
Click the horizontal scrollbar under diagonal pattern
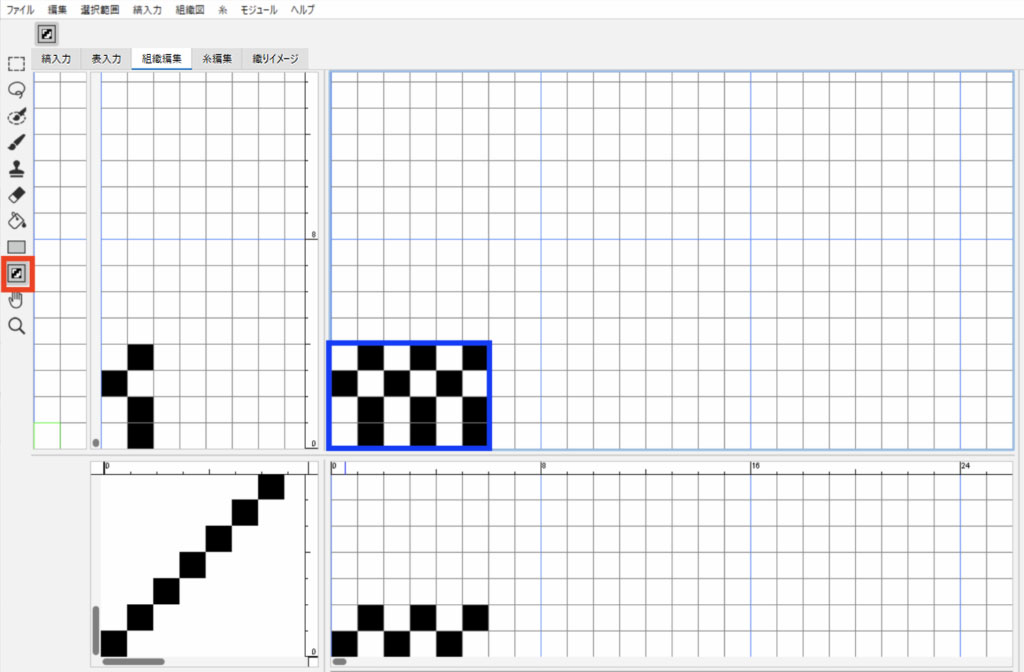click(133, 661)
